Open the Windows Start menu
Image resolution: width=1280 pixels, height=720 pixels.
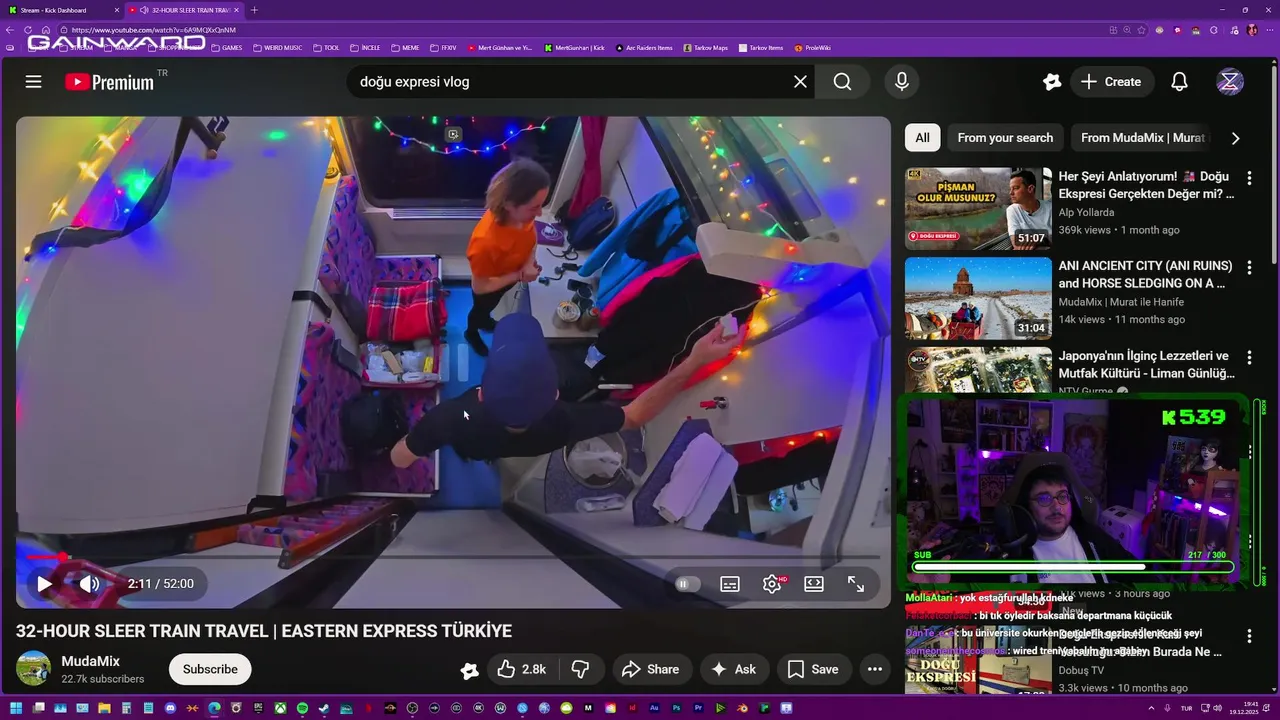16,708
